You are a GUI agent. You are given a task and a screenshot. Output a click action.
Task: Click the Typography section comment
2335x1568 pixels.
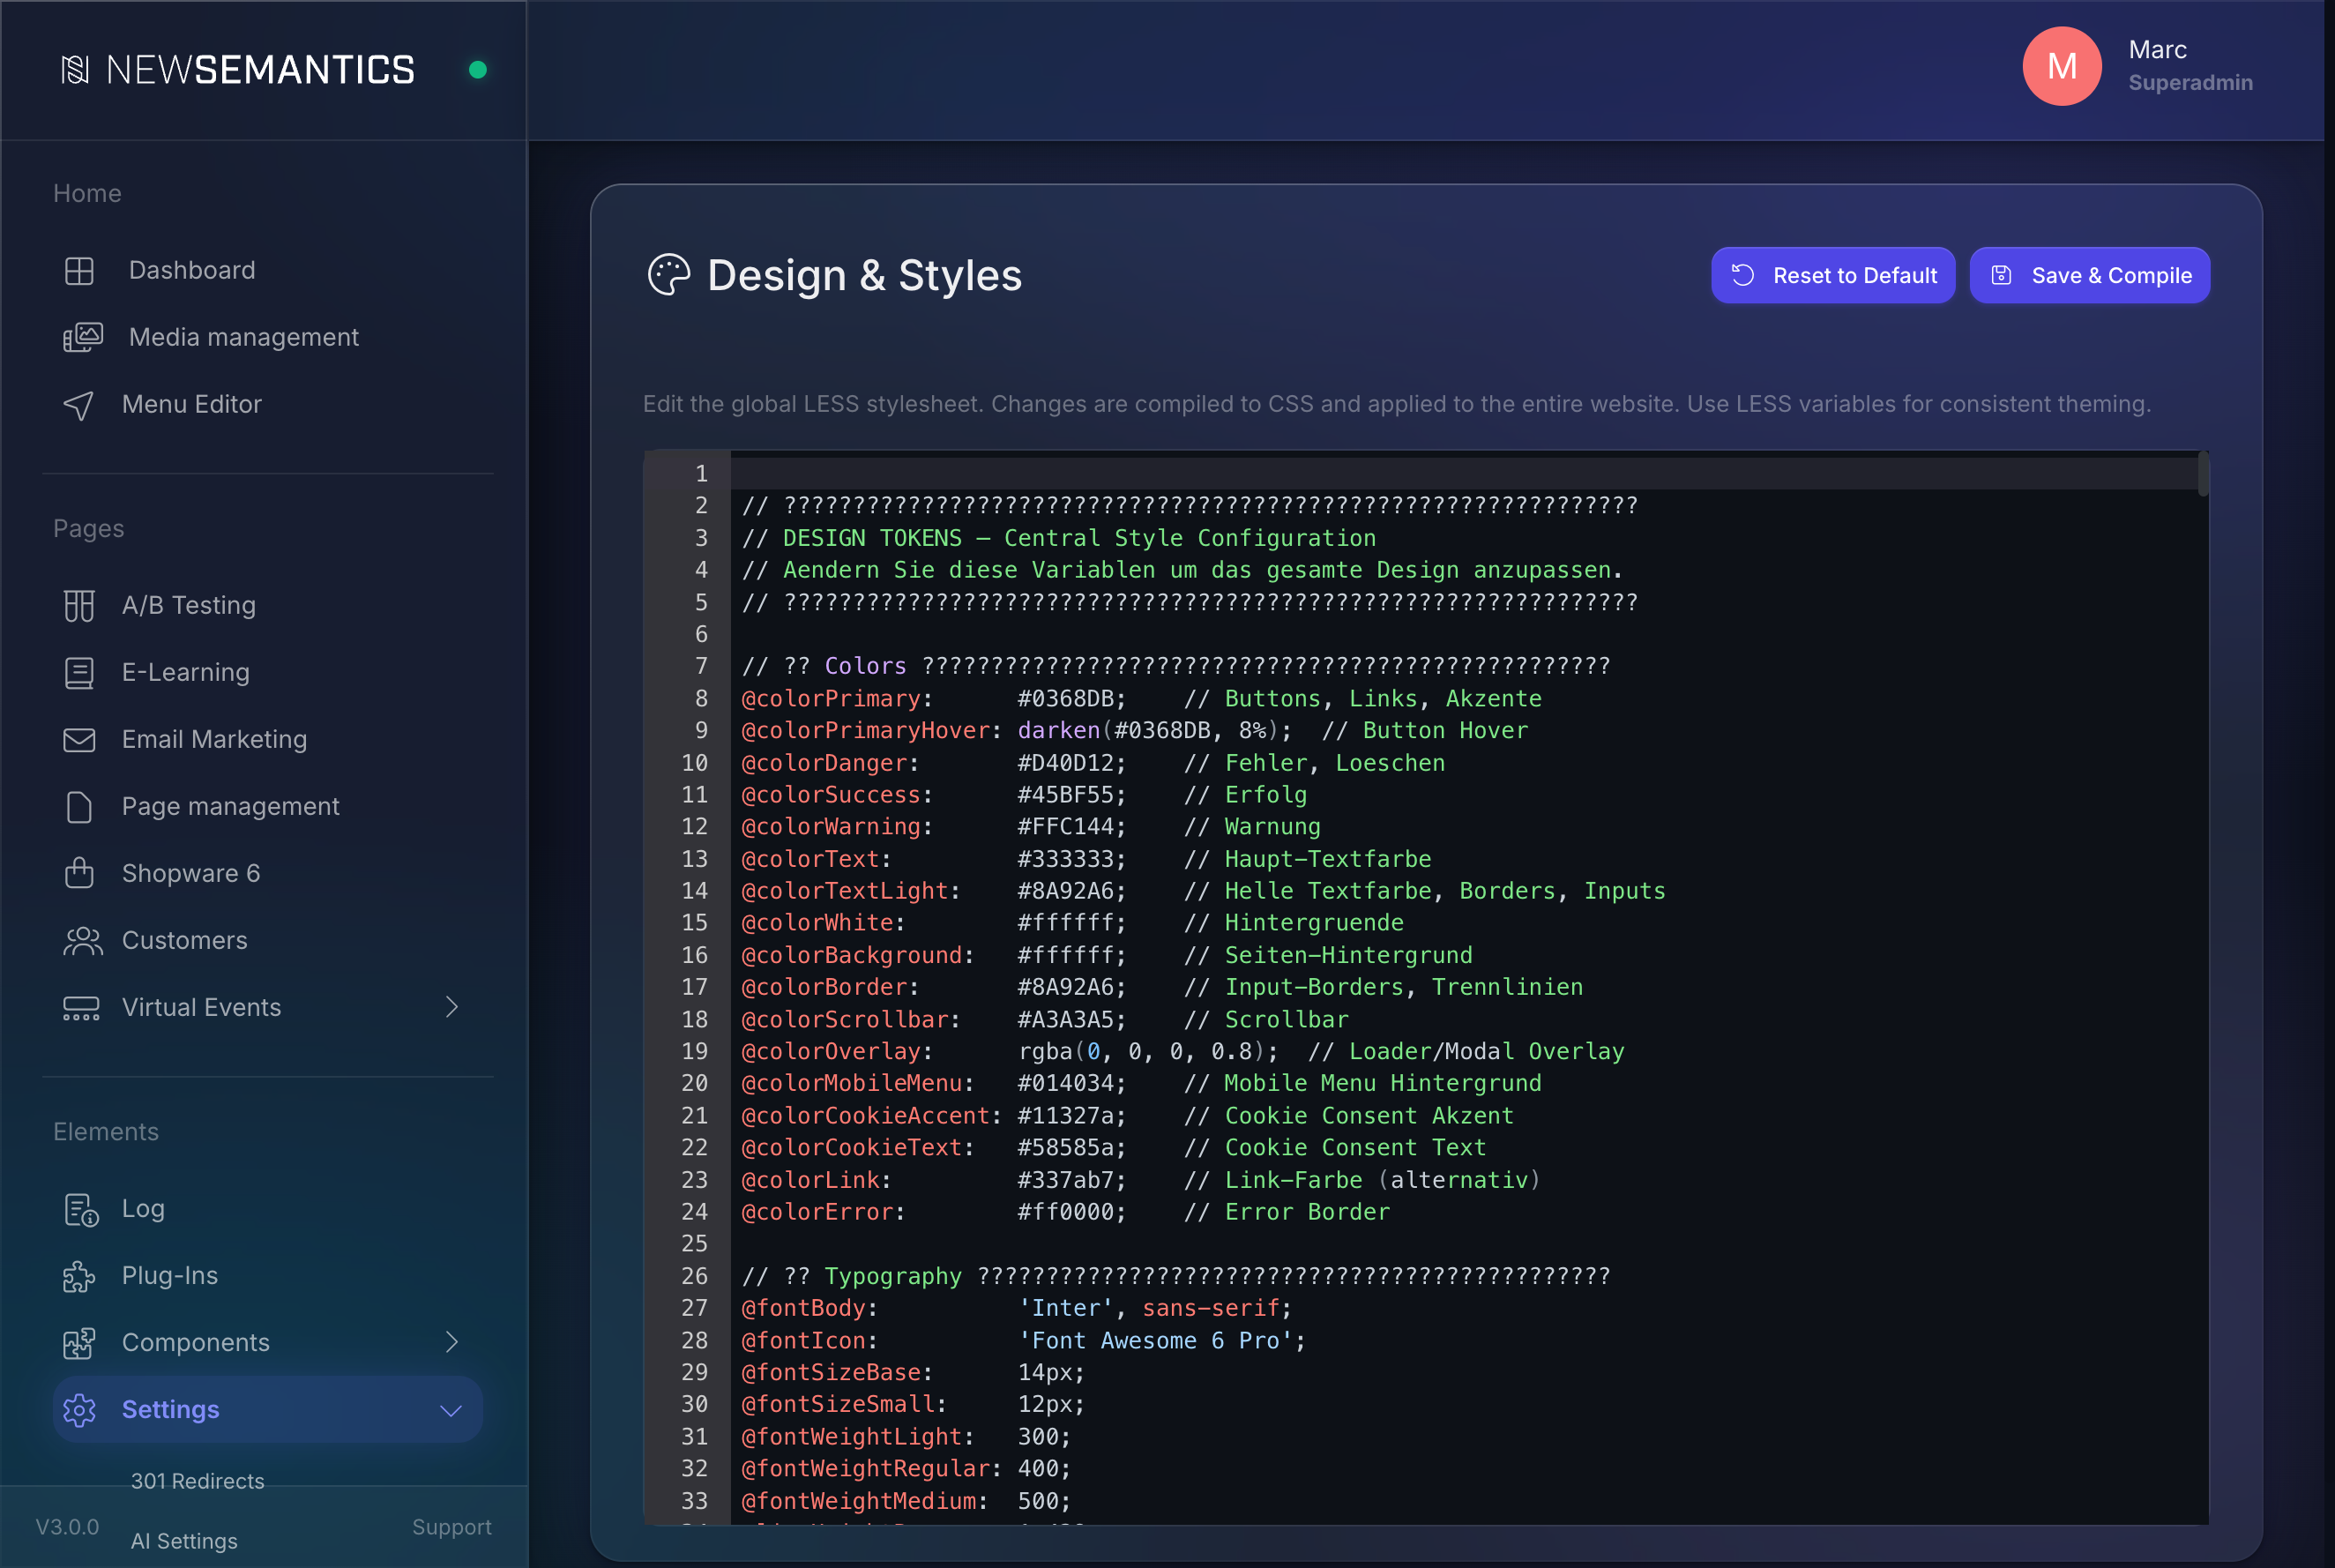(1175, 1276)
